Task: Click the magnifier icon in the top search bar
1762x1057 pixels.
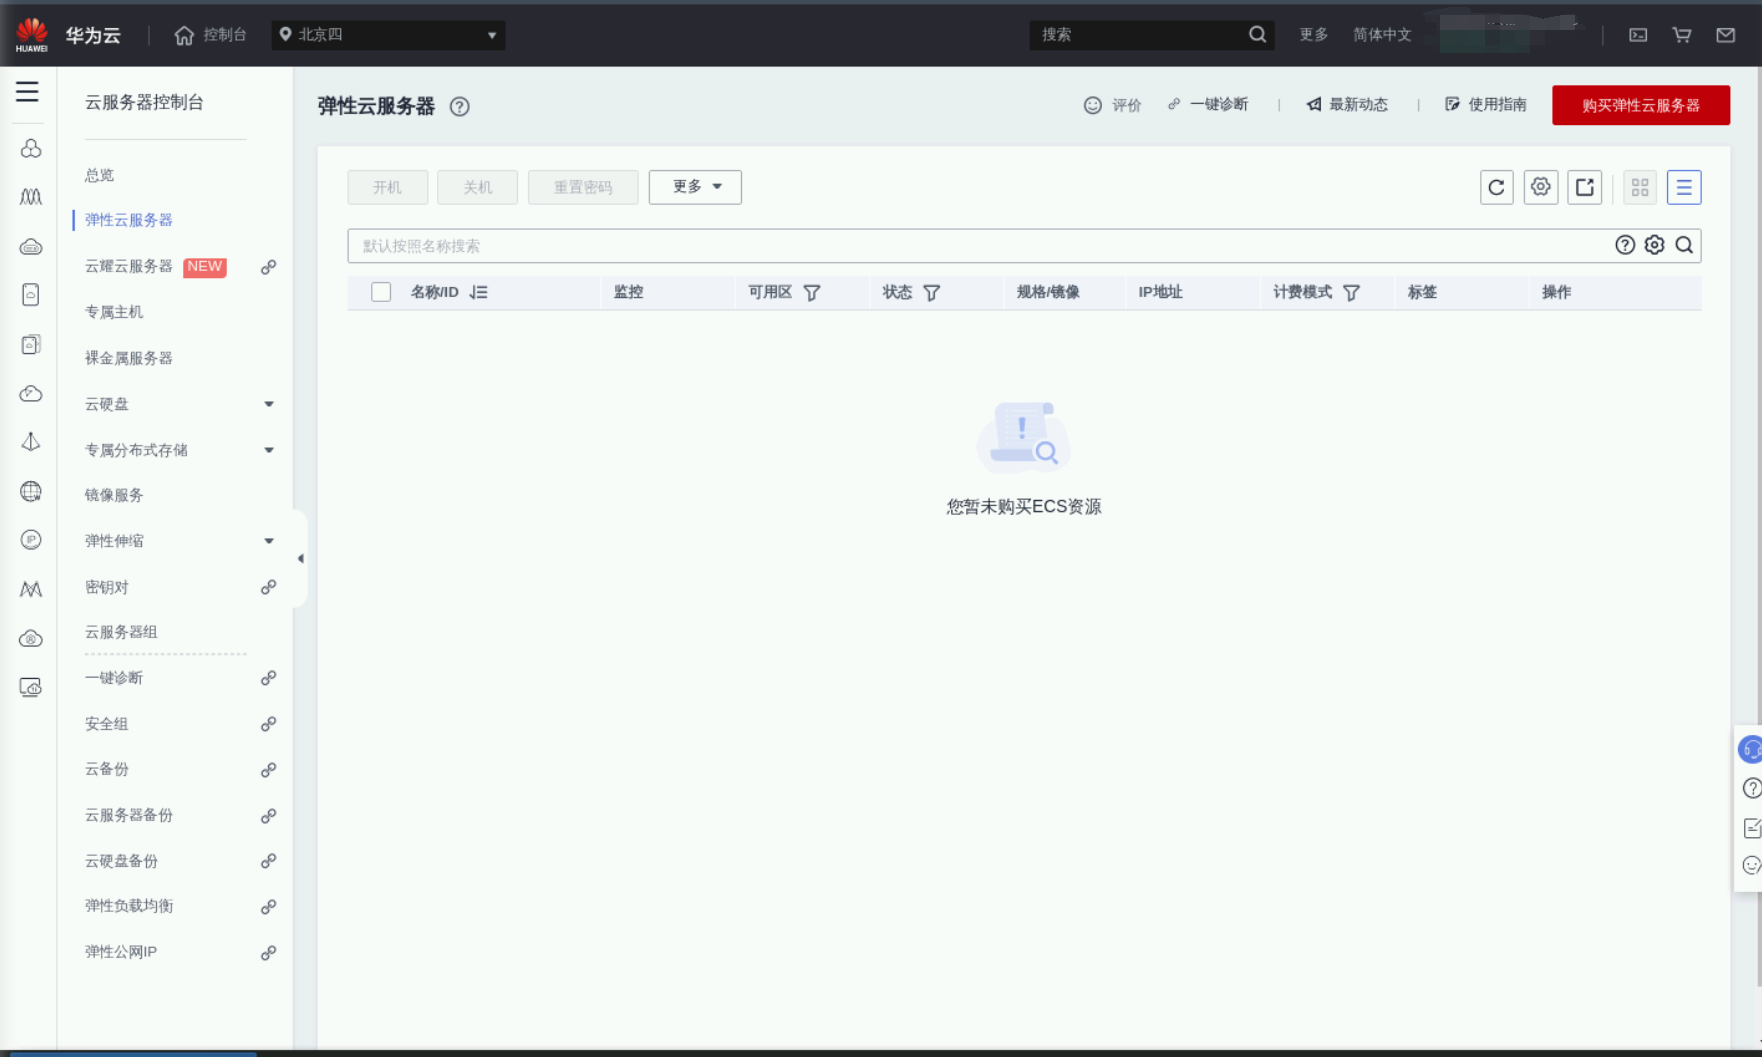Action: click(1257, 35)
